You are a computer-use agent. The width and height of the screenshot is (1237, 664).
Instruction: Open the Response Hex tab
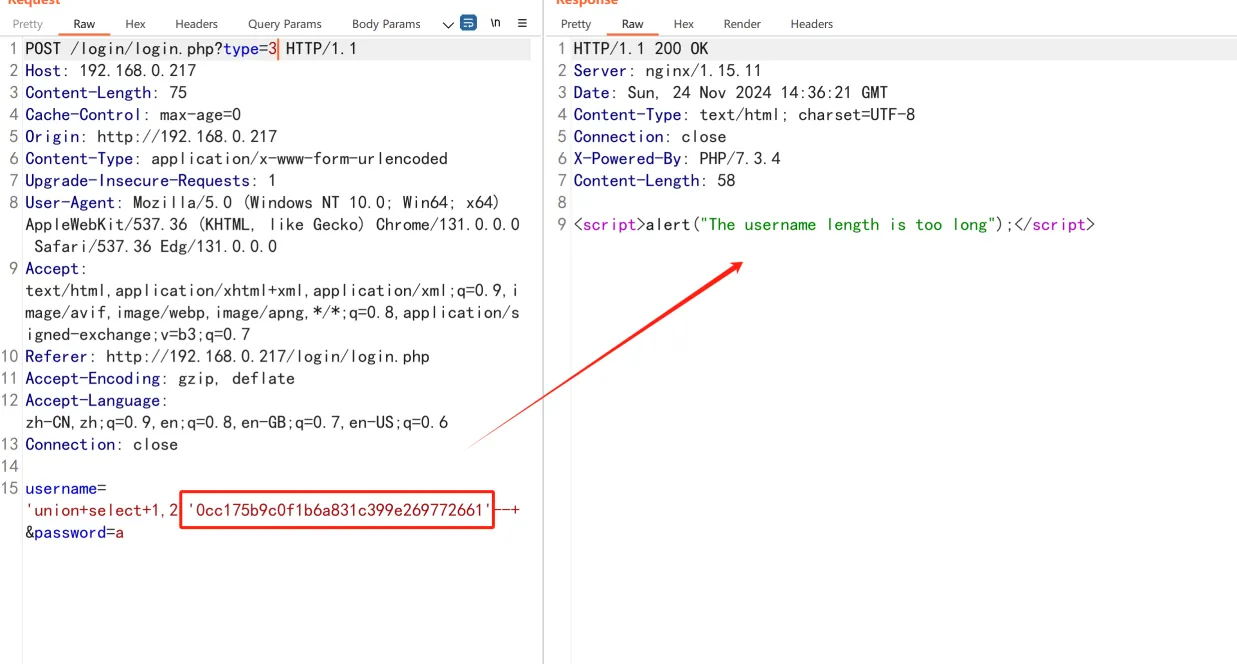[684, 24]
